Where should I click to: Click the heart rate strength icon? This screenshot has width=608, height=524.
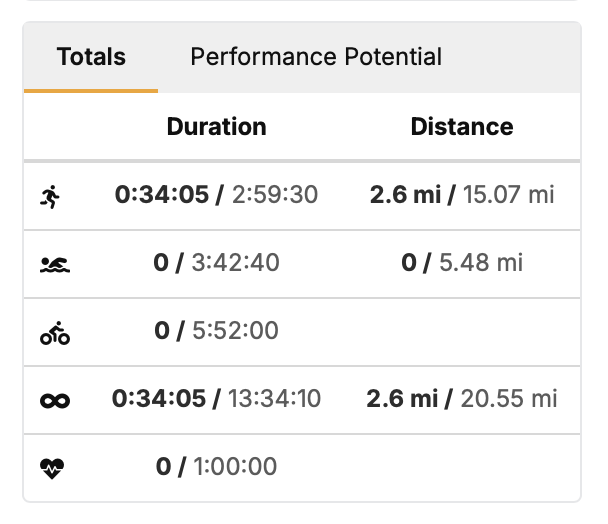click(x=52, y=469)
